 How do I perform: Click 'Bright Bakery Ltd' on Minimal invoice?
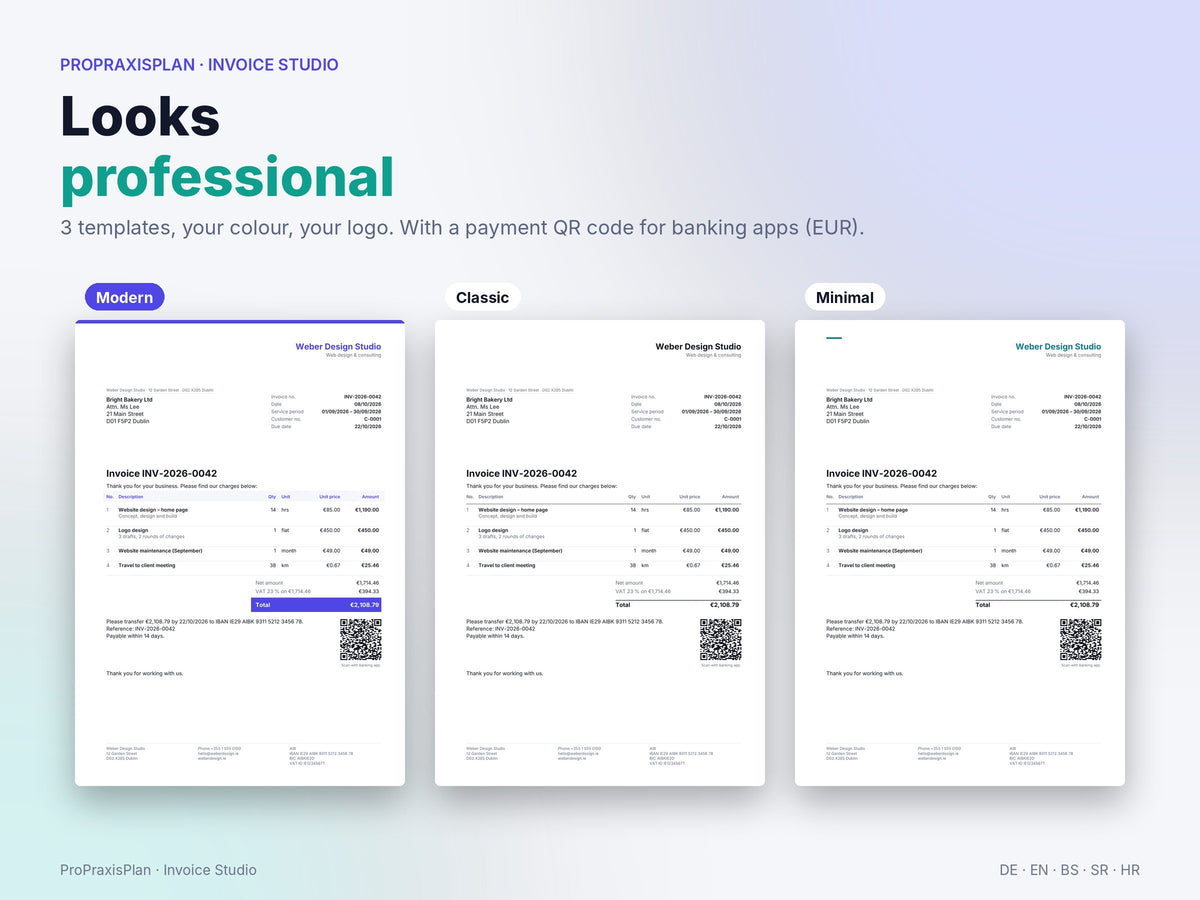(849, 400)
